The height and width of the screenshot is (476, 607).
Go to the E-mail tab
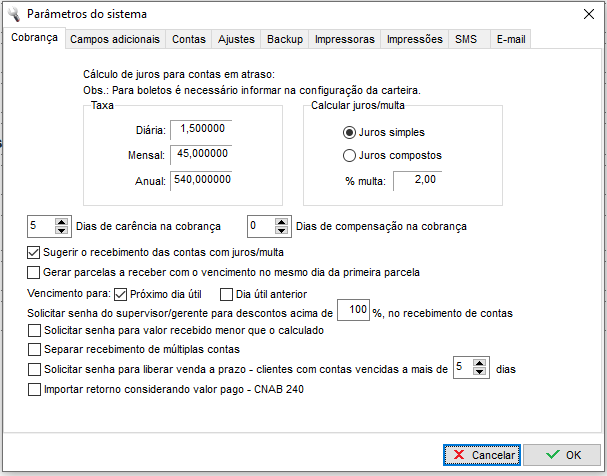512,39
